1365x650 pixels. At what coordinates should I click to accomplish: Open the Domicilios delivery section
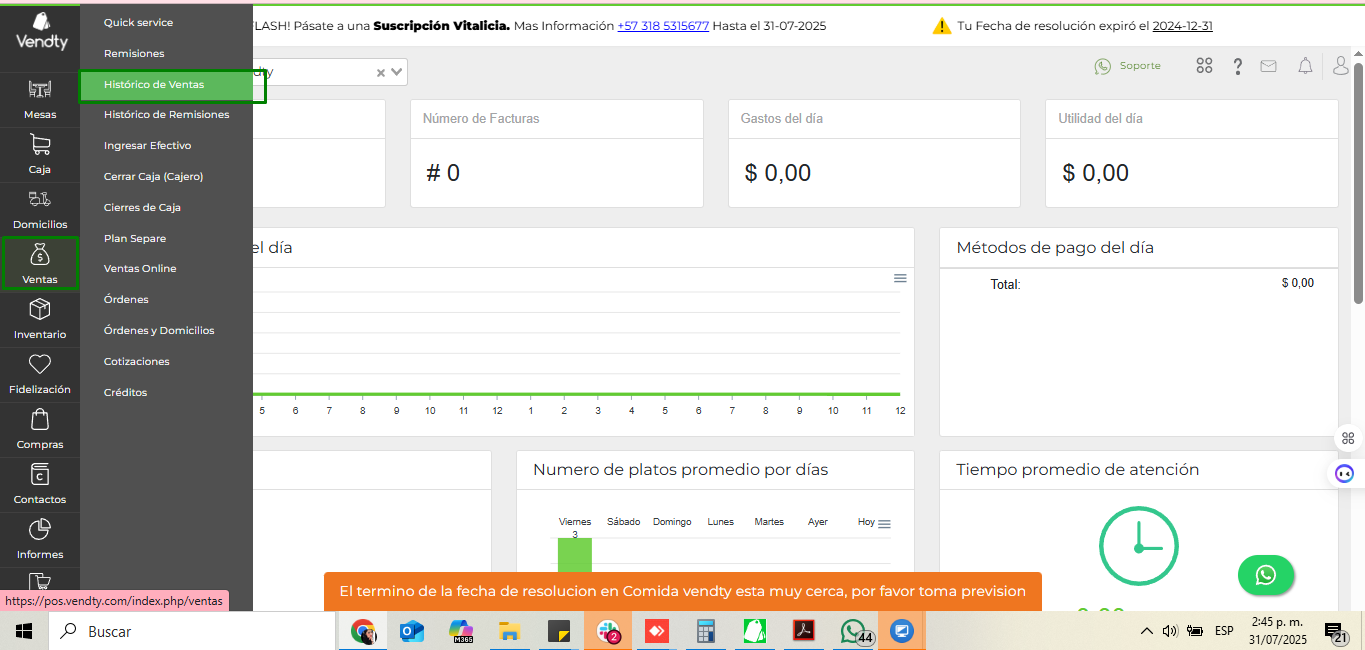tap(40, 208)
